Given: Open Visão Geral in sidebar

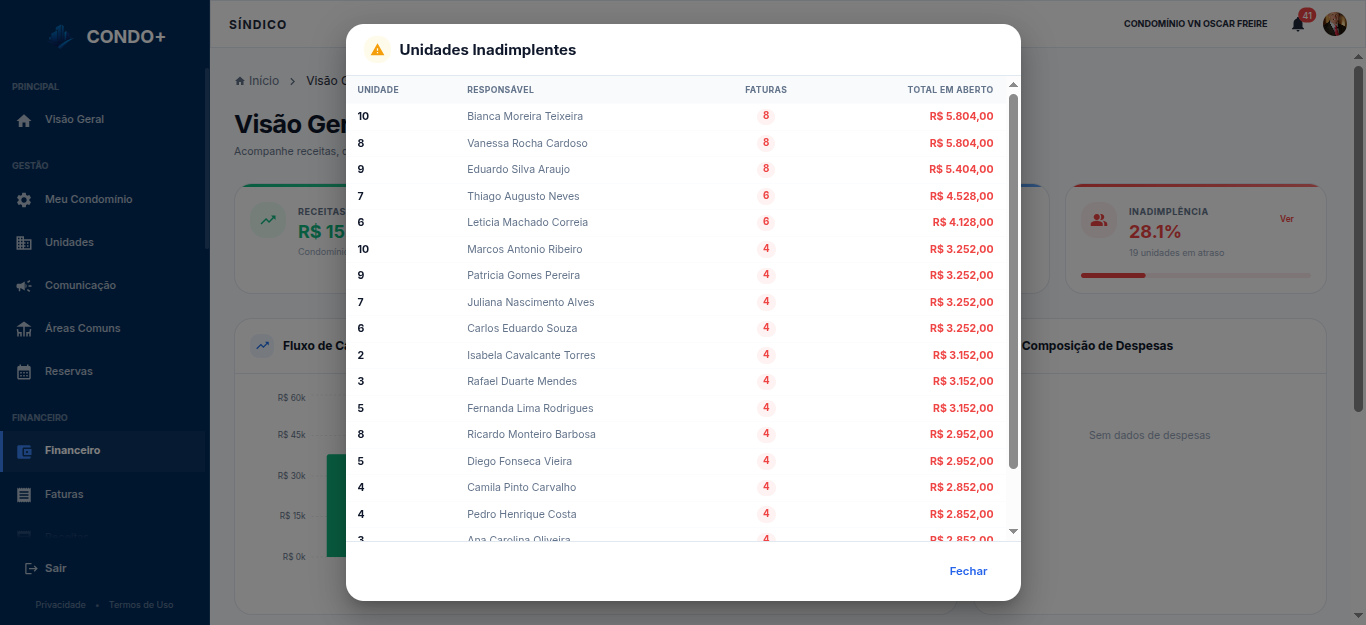Looking at the screenshot, I should pyautogui.click(x=102, y=120).
